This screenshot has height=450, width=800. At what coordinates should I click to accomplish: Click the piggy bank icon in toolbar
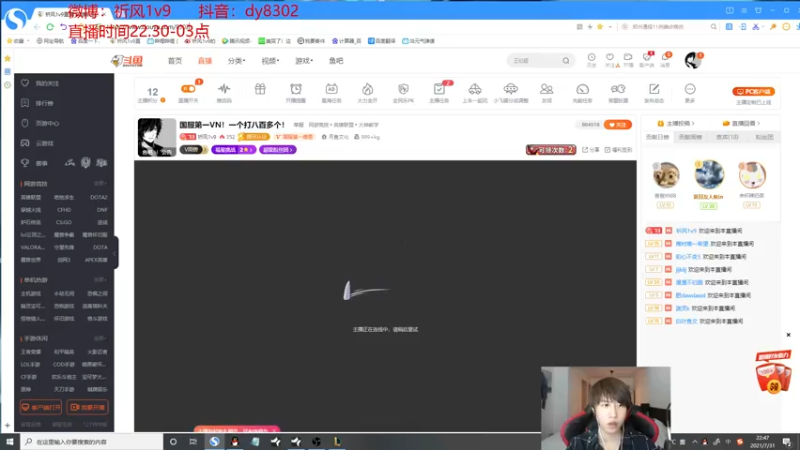pyautogui.click(x=618, y=89)
